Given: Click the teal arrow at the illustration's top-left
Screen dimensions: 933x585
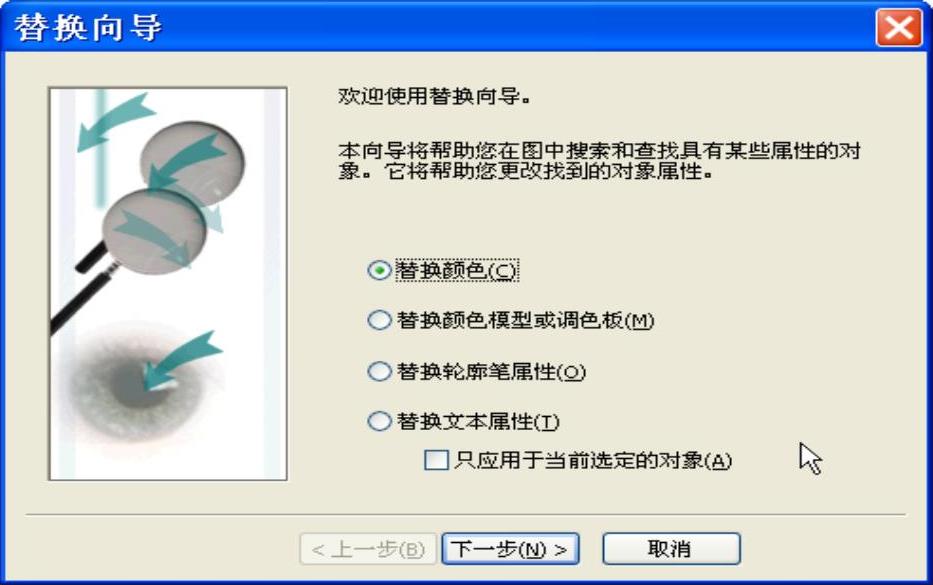Looking at the screenshot, I should click(113, 120).
